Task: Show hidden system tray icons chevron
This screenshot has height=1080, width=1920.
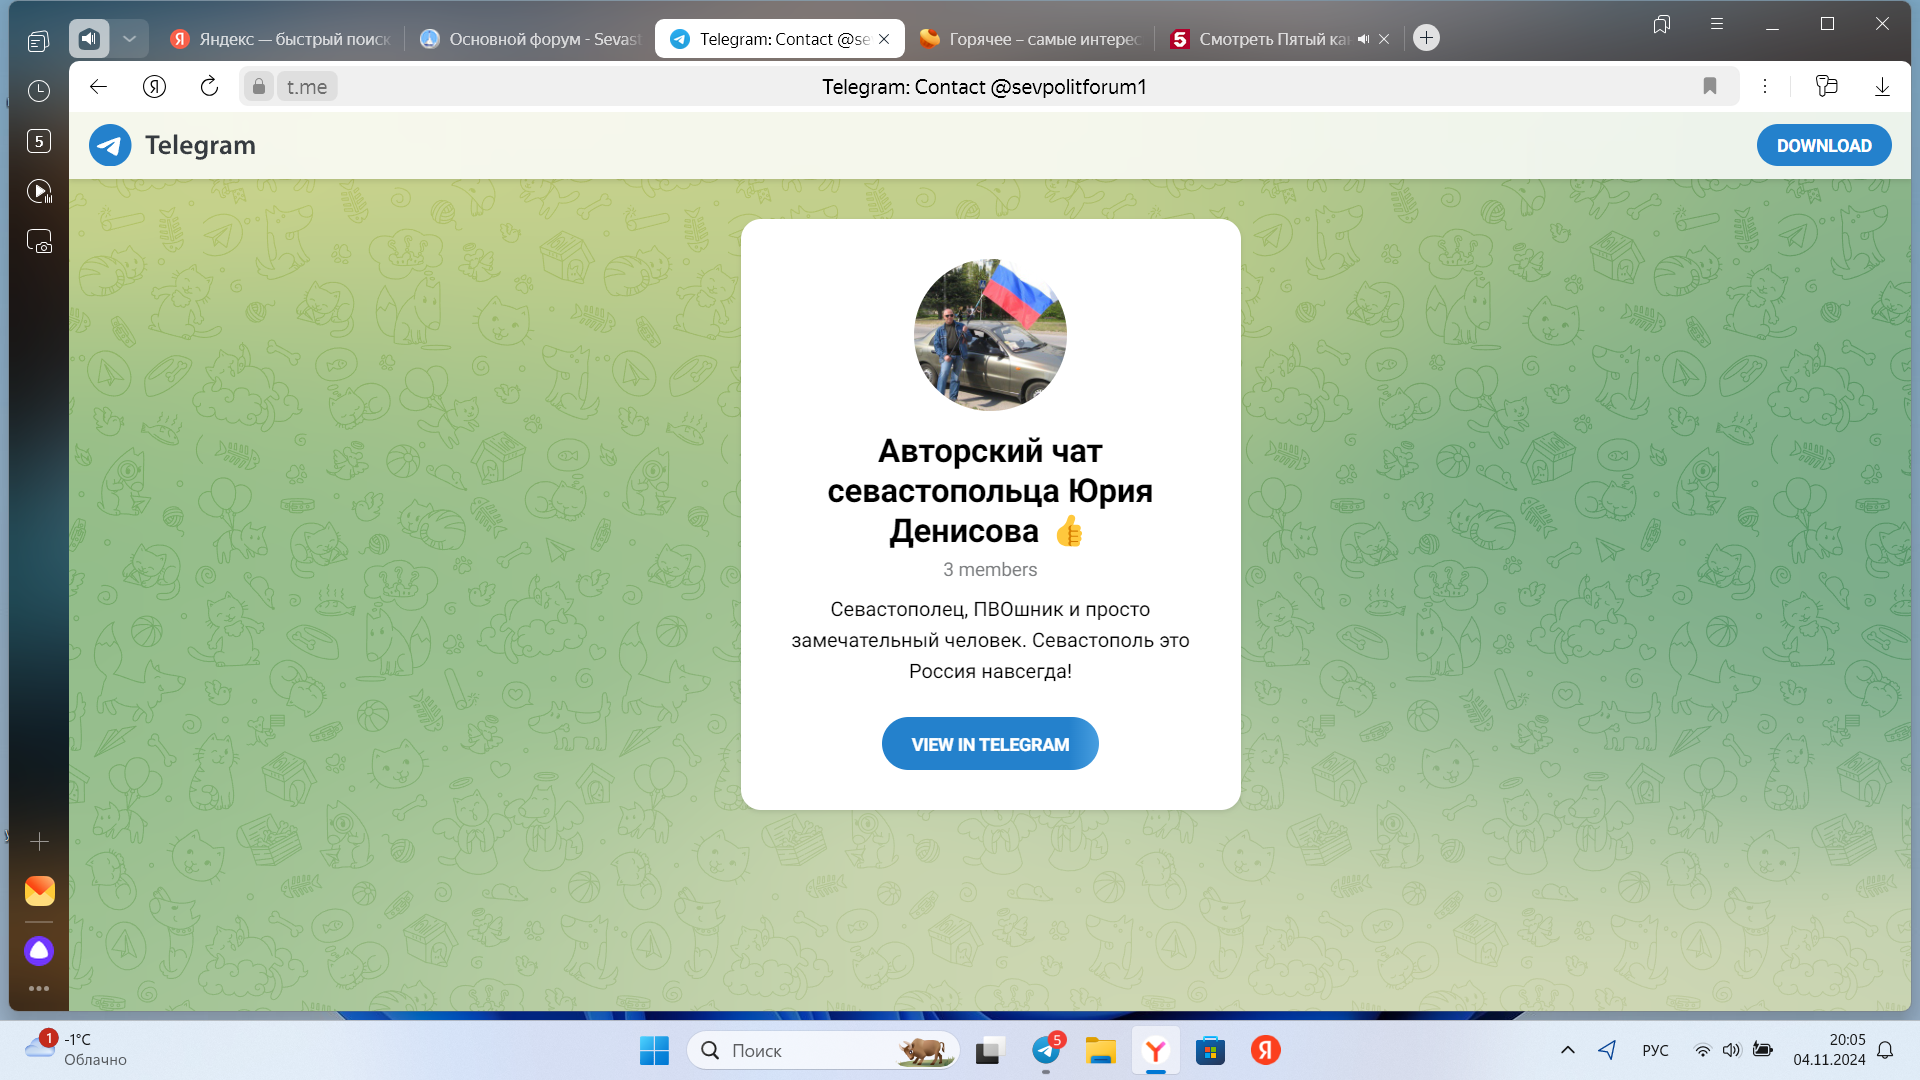Action: click(1568, 1050)
